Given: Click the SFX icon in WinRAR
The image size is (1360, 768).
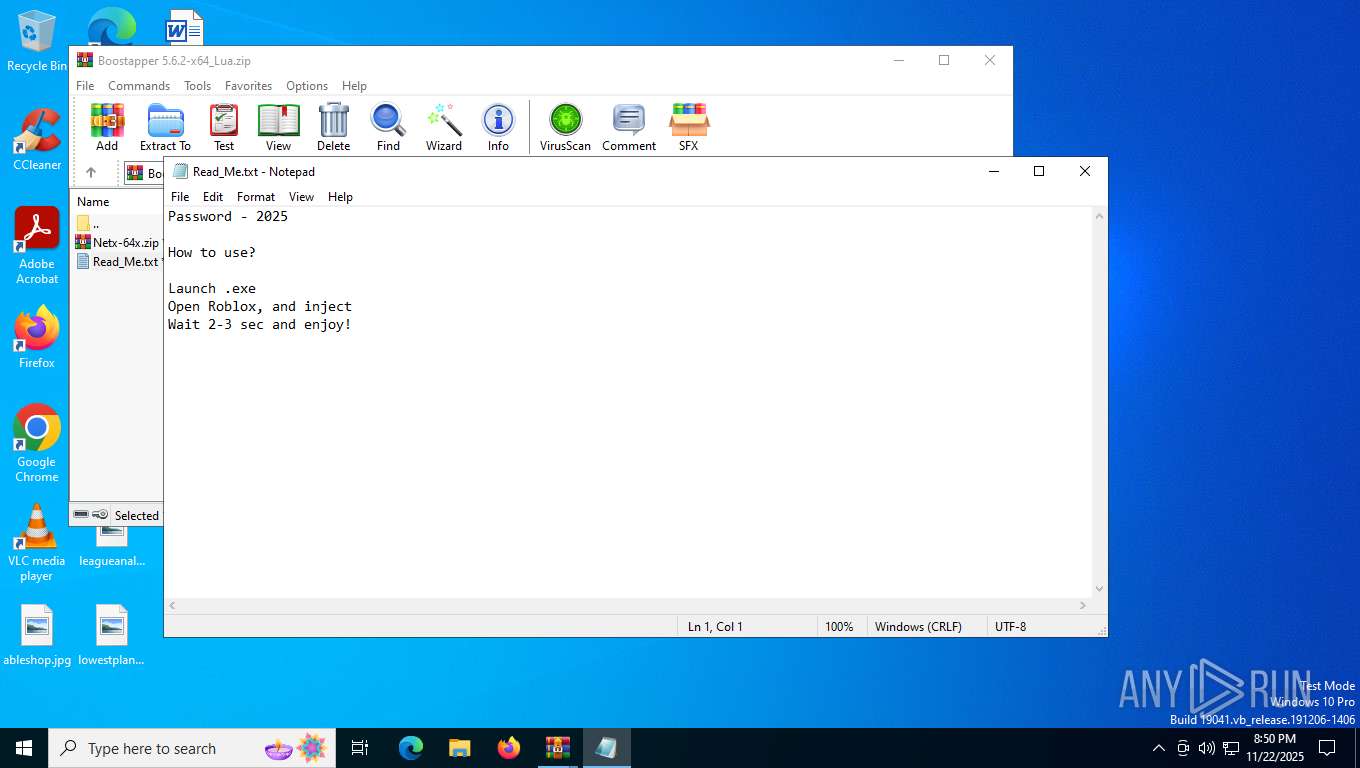Looking at the screenshot, I should point(689,127).
